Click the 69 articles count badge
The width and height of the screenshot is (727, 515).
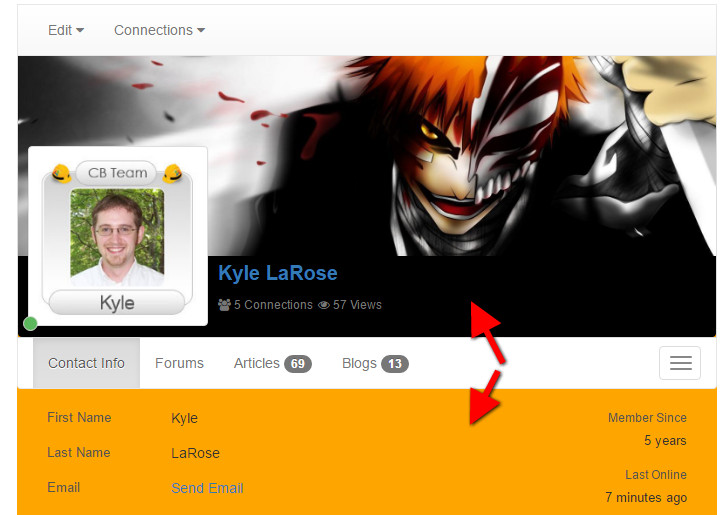[x=298, y=364]
